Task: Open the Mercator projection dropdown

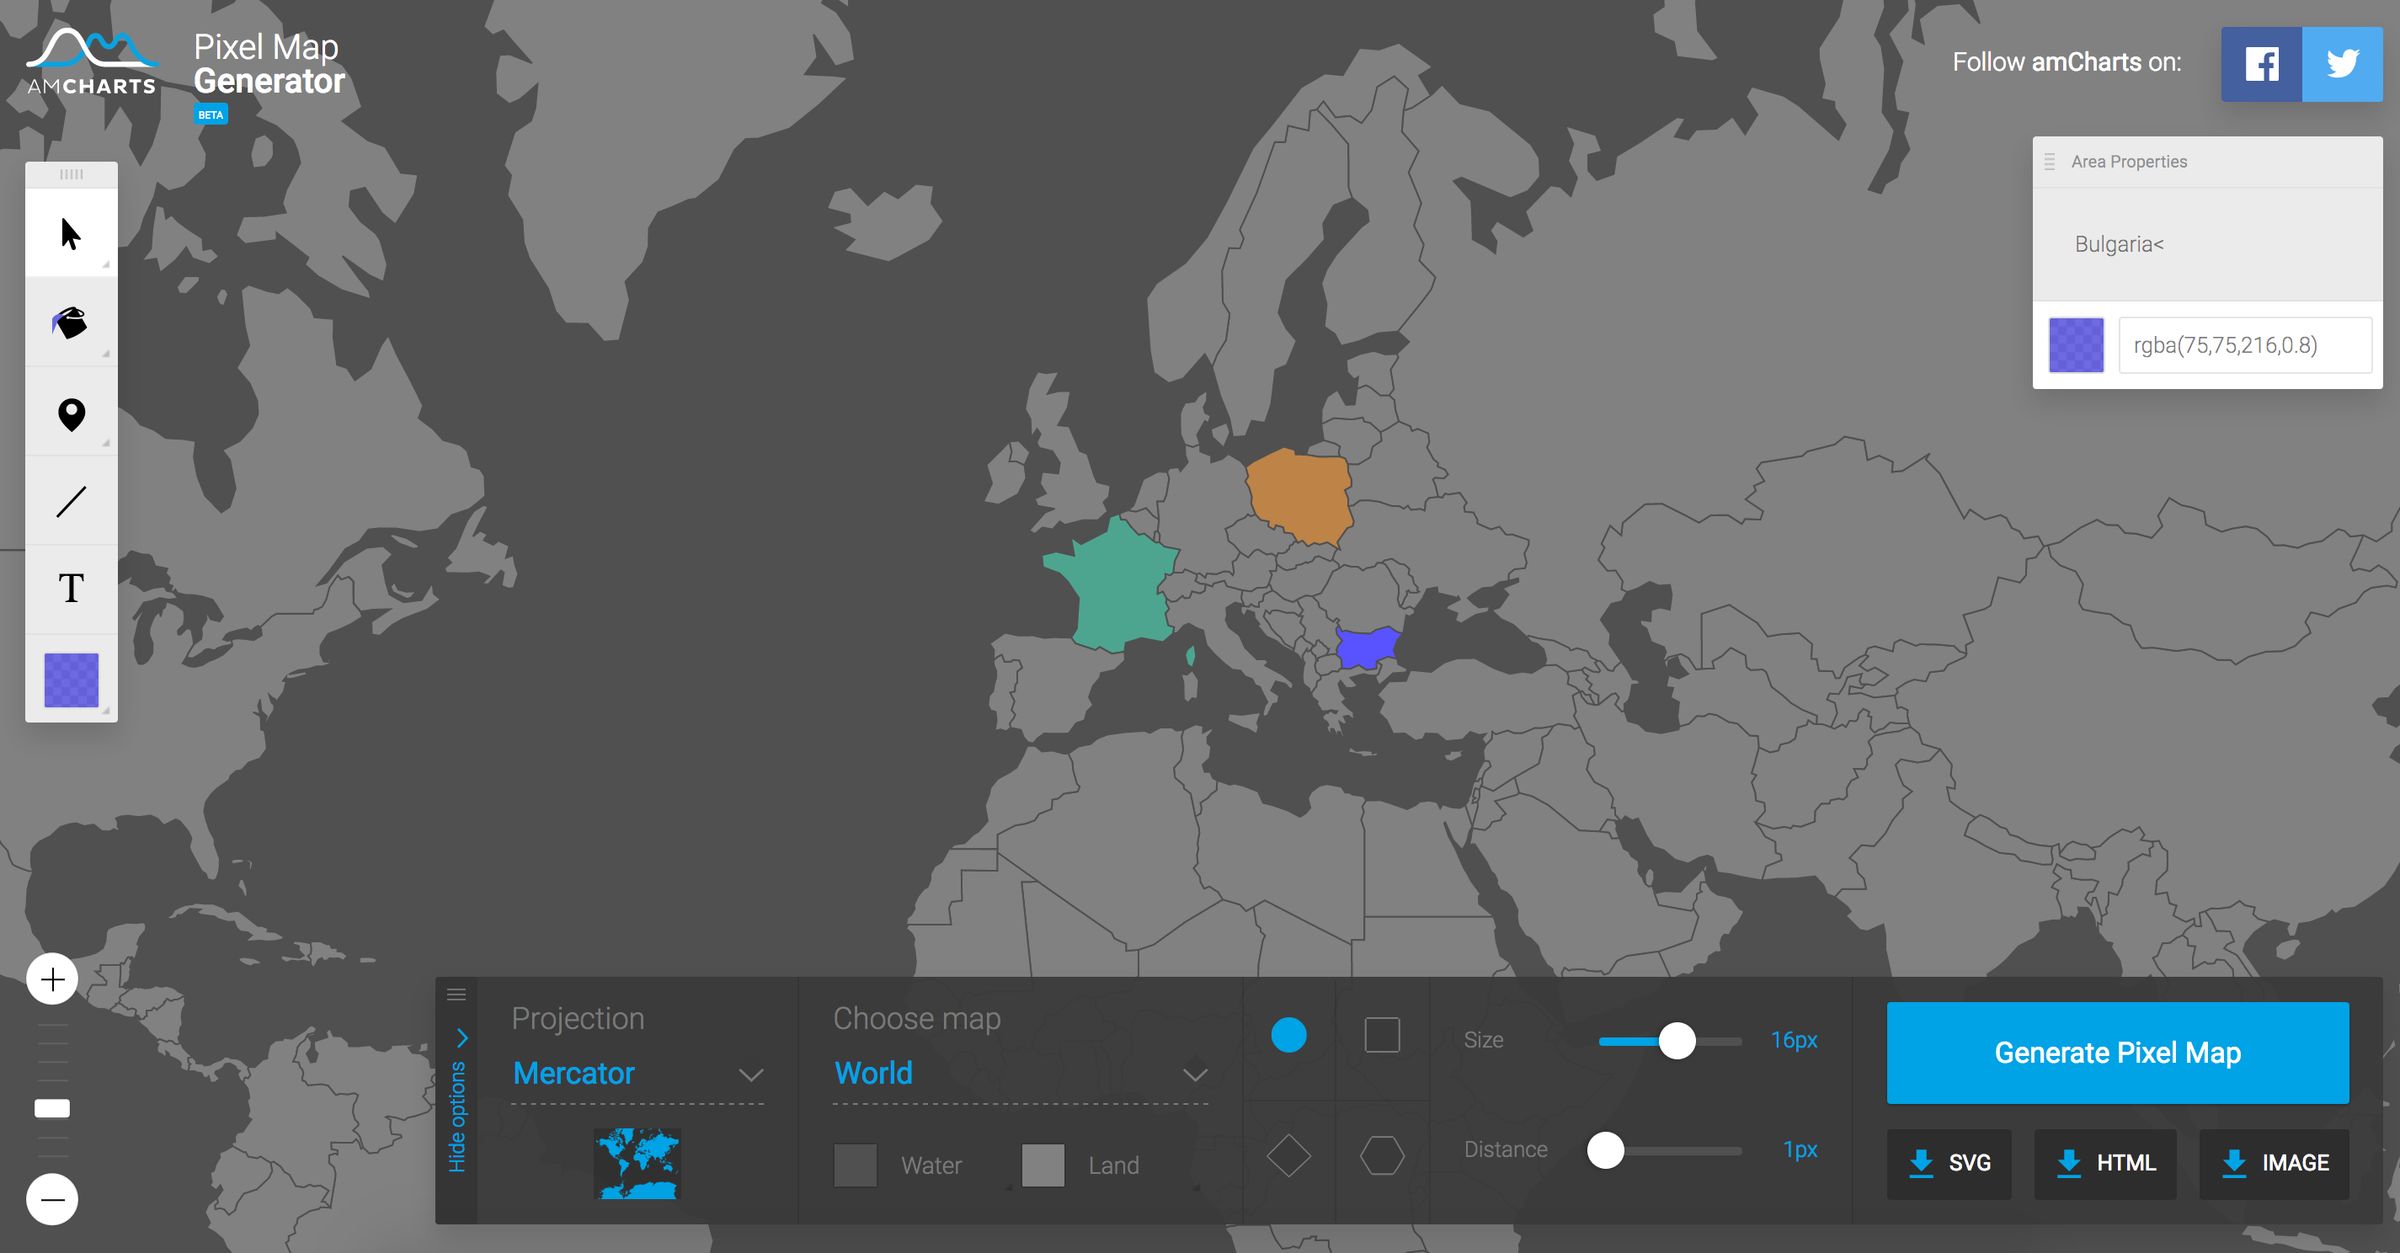Action: tap(637, 1073)
